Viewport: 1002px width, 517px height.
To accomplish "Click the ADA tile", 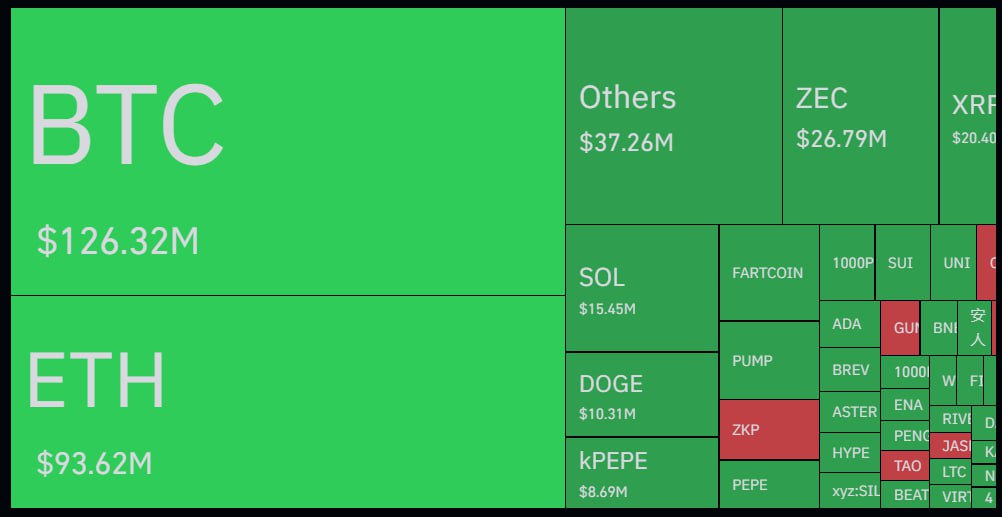I will point(848,324).
